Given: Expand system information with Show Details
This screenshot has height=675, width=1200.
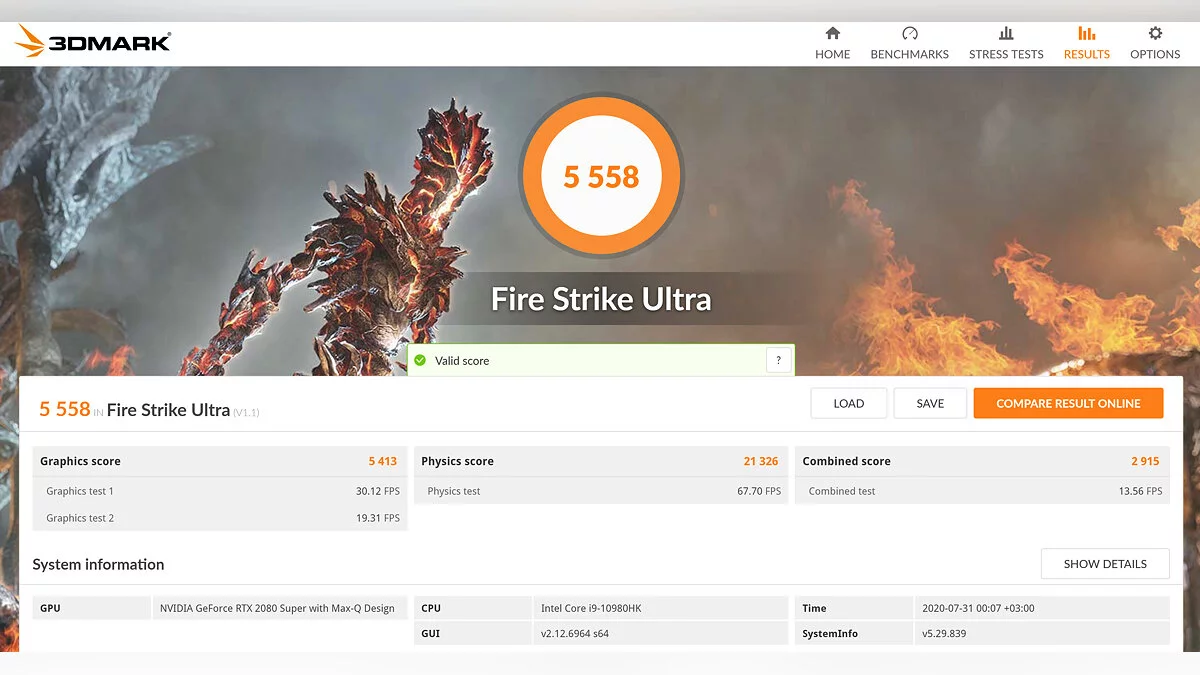Looking at the screenshot, I should [1105, 564].
